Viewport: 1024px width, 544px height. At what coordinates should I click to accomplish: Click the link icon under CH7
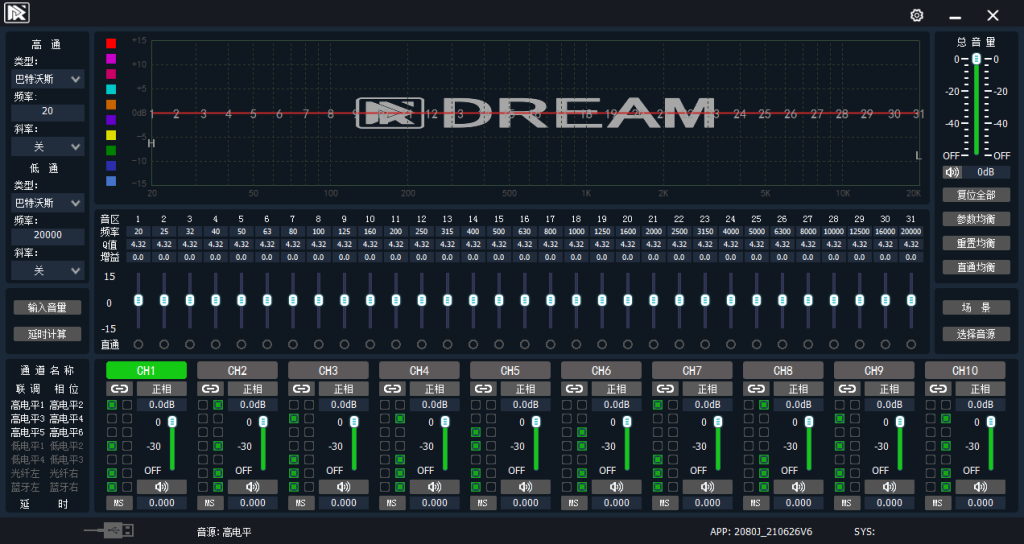click(665, 389)
